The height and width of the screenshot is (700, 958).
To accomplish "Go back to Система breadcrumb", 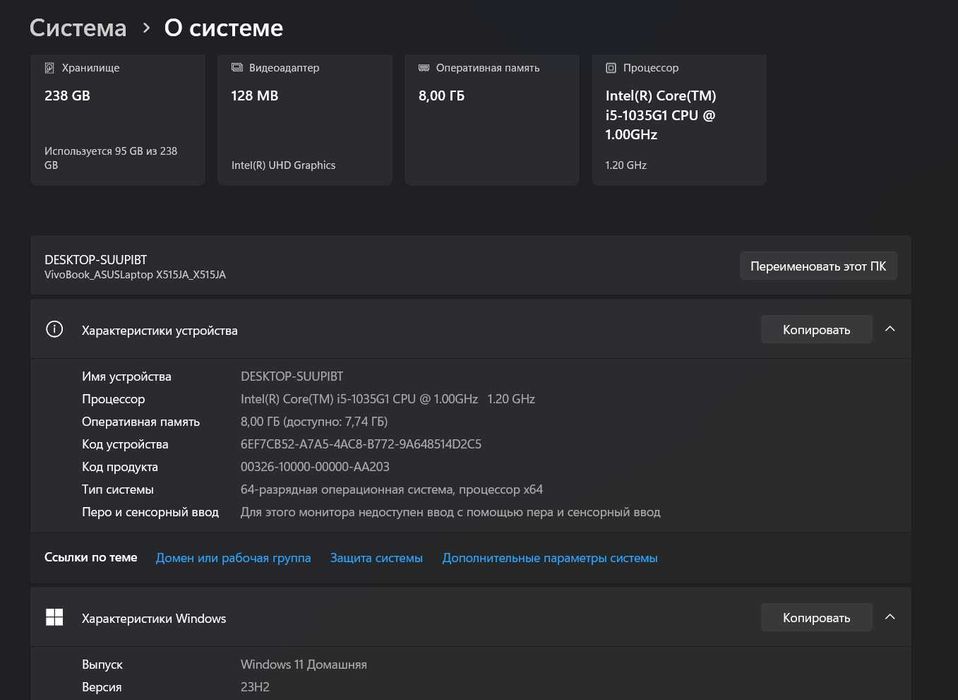I will pyautogui.click(x=78, y=28).
